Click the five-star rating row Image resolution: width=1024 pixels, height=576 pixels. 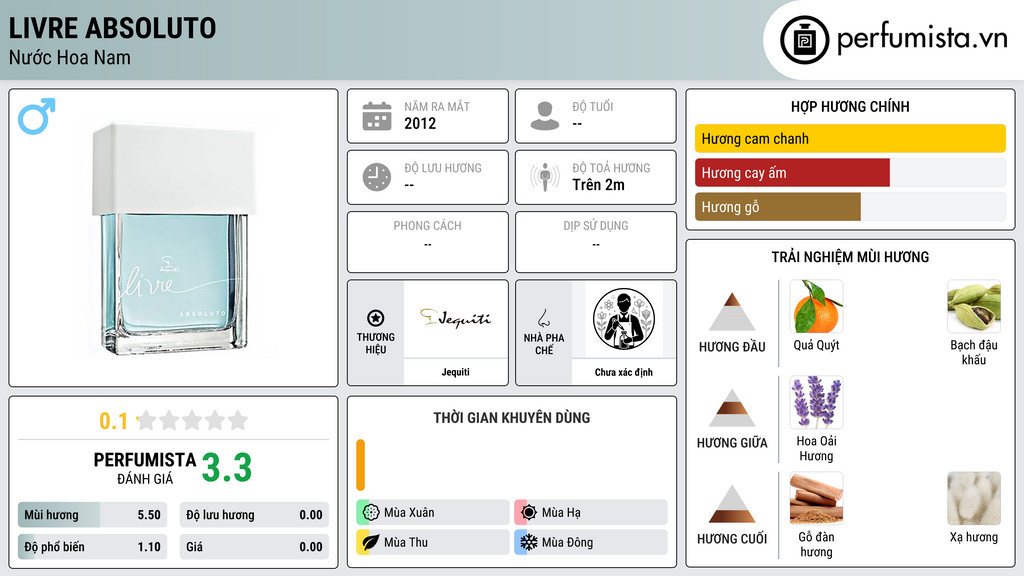[x=192, y=421]
